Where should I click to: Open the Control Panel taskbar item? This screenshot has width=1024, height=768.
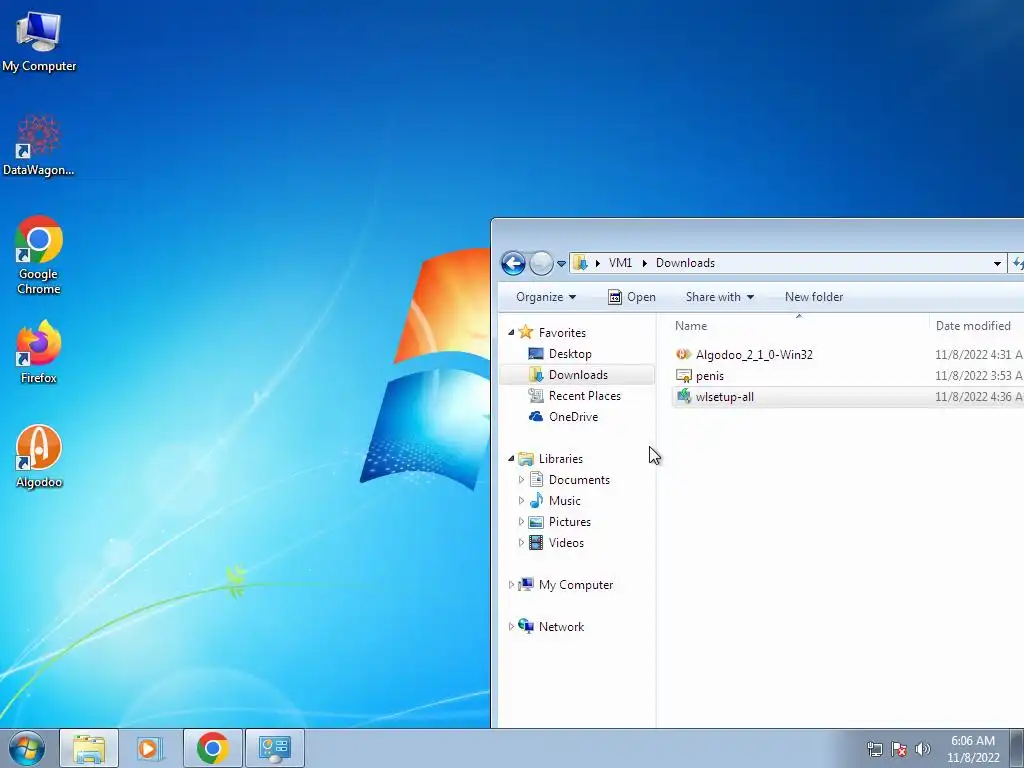point(274,748)
